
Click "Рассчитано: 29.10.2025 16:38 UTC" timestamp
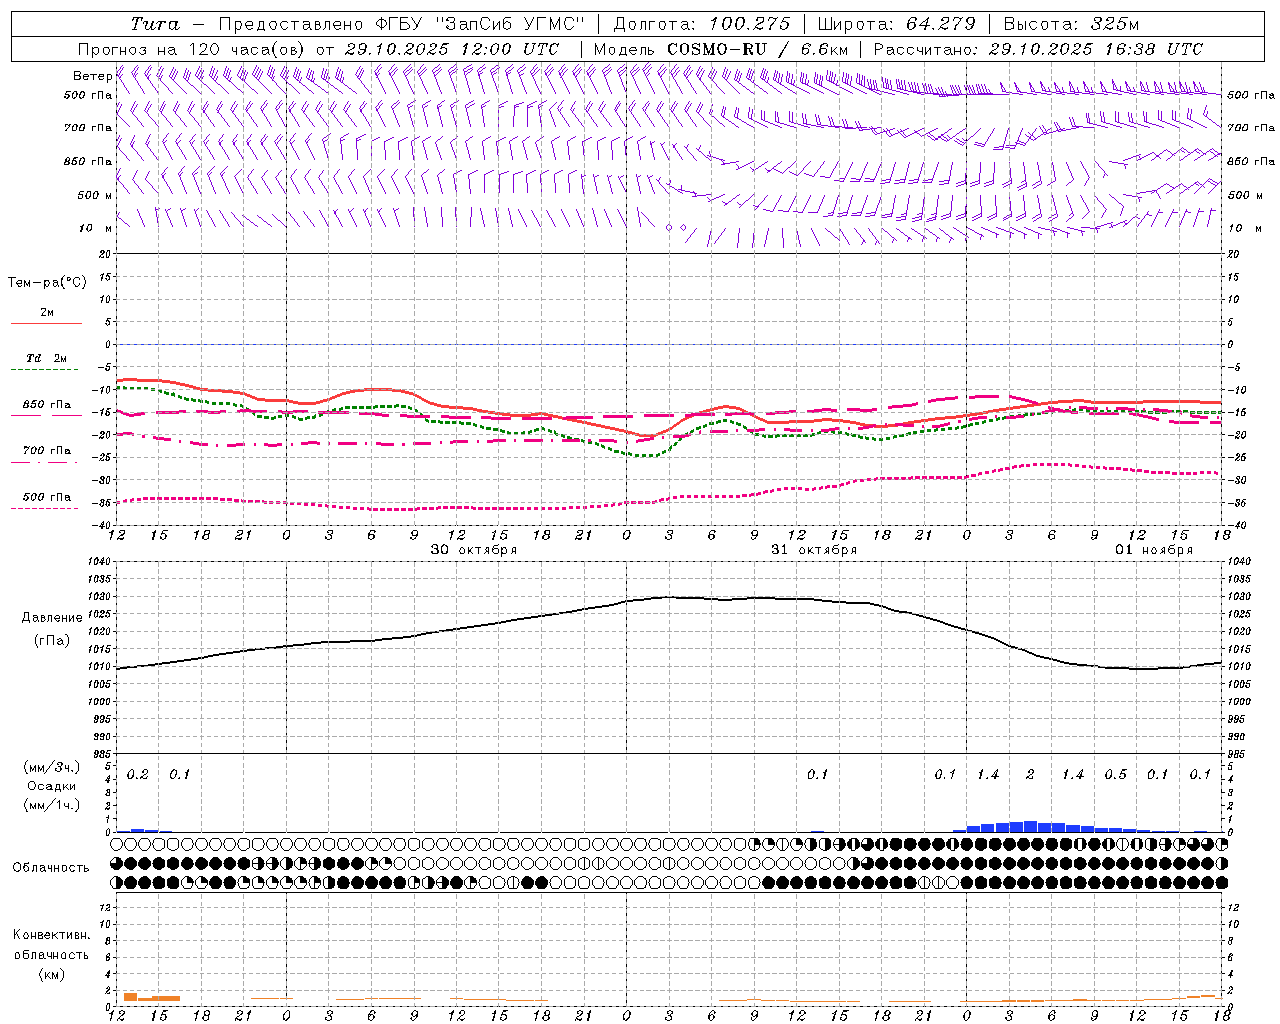pos(1038,49)
